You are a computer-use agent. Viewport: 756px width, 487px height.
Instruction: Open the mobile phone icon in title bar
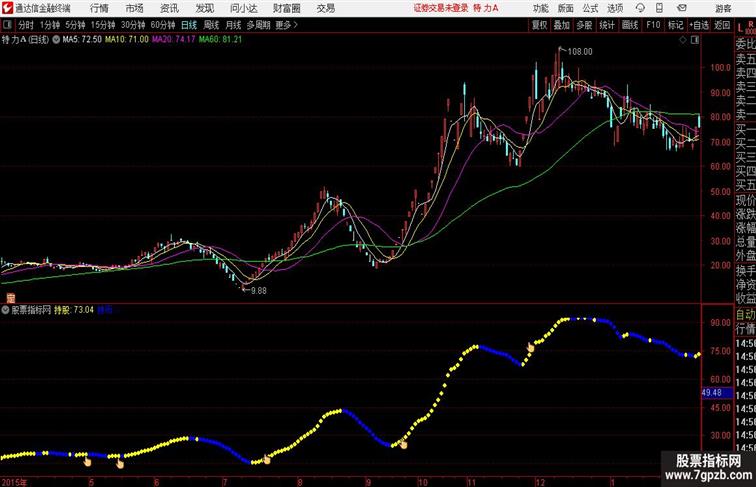[659, 8]
